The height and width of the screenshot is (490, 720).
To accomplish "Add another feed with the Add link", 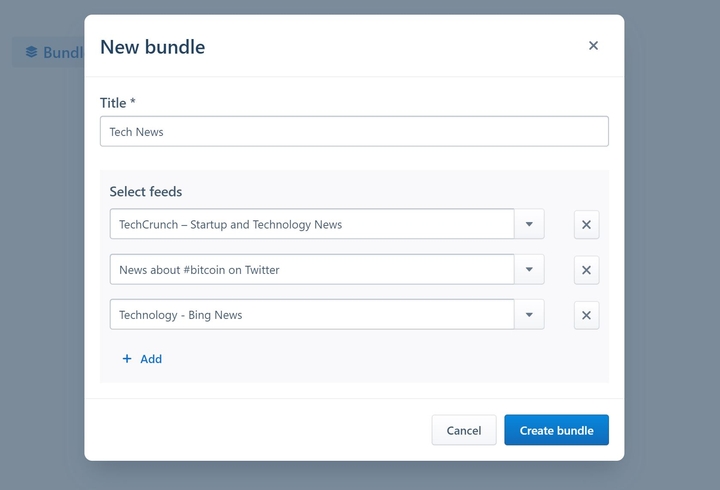I will point(142,359).
